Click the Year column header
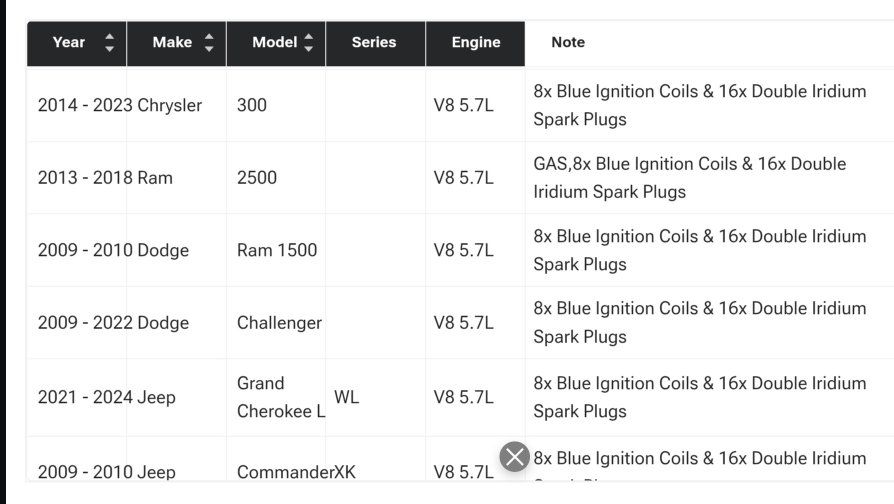The width and height of the screenshot is (894, 504). 69,43
